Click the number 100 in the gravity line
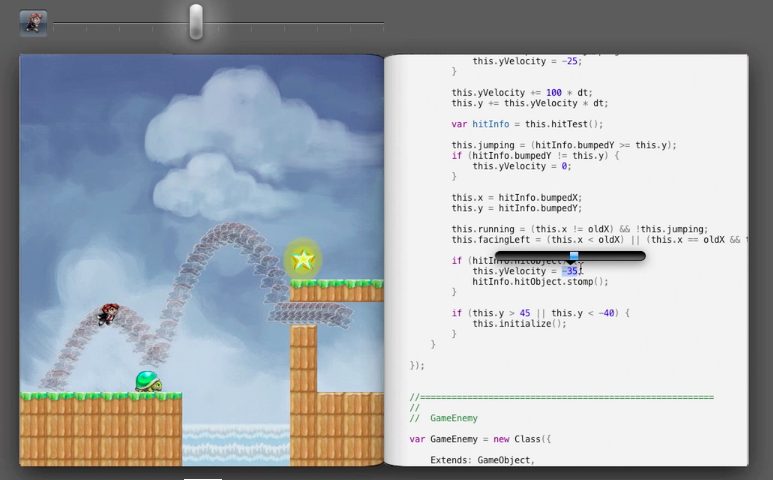Image resolution: width=773 pixels, height=480 pixels. coord(554,93)
